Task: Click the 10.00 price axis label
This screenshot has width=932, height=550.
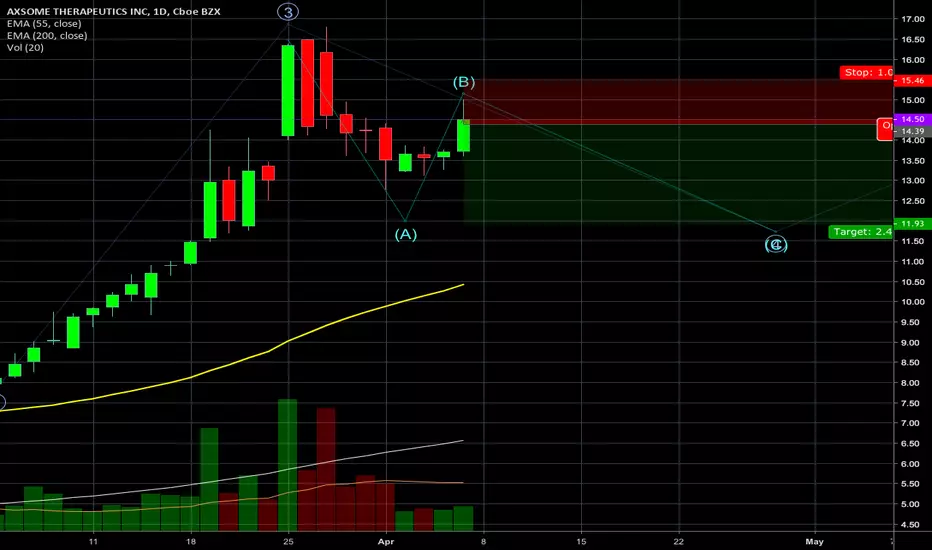Action: (913, 301)
